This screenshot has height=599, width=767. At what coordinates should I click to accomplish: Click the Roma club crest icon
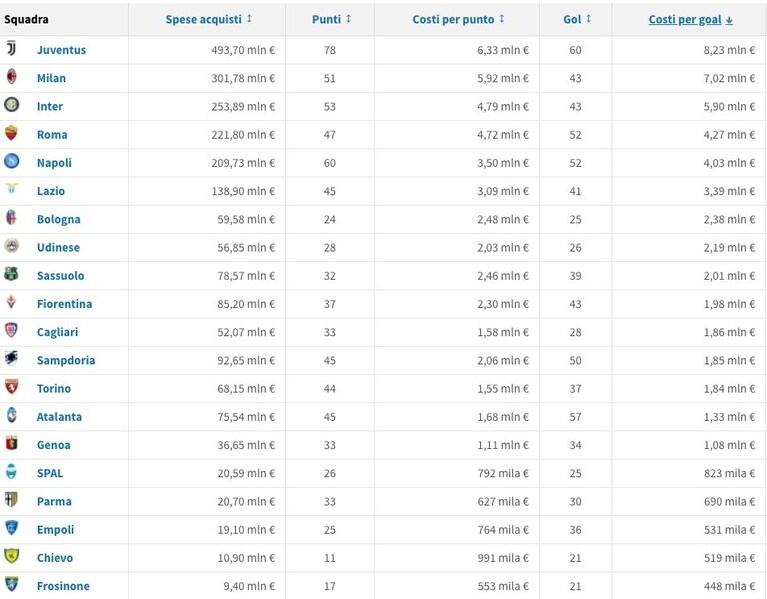pos(11,133)
